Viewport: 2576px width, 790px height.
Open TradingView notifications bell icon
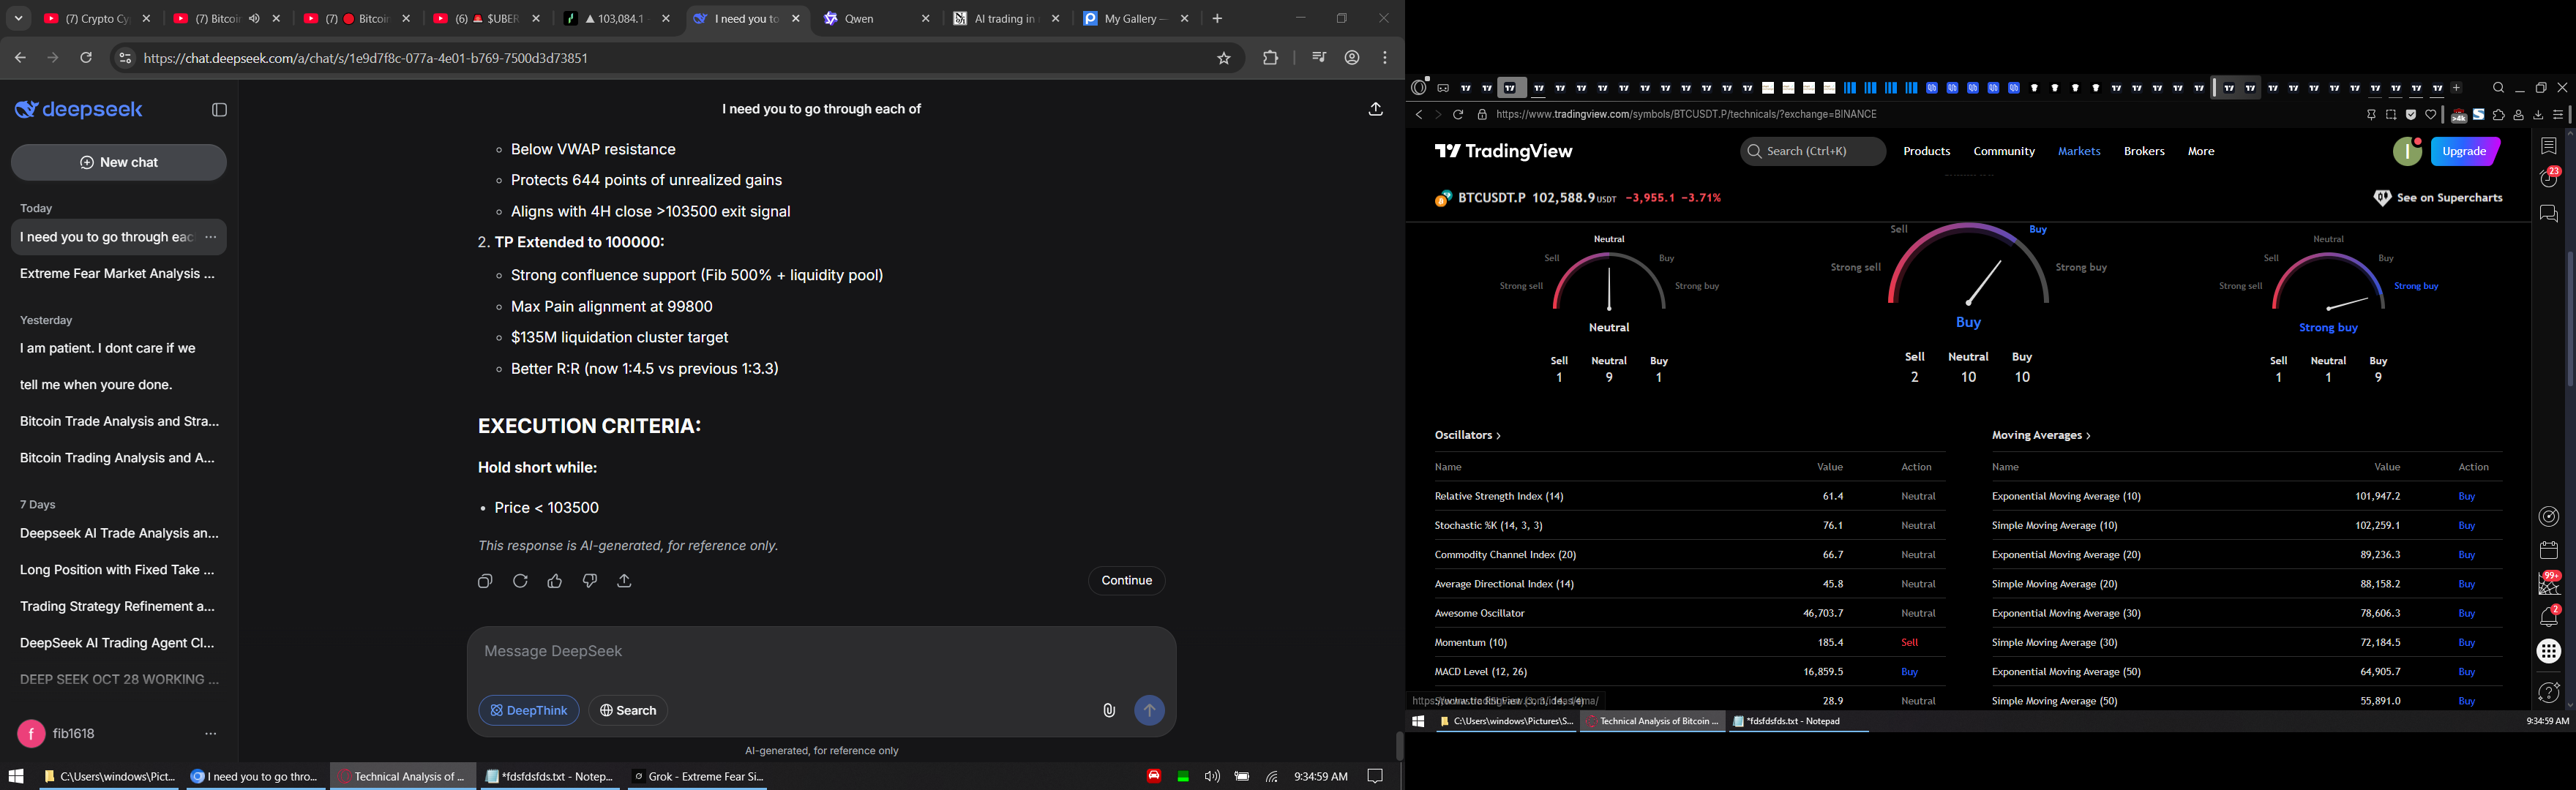pyautogui.click(x=2548, y=617)
